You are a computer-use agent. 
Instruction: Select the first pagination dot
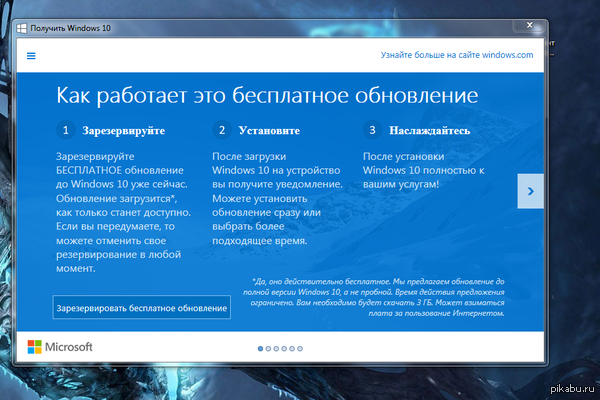(x=261, y=349)
